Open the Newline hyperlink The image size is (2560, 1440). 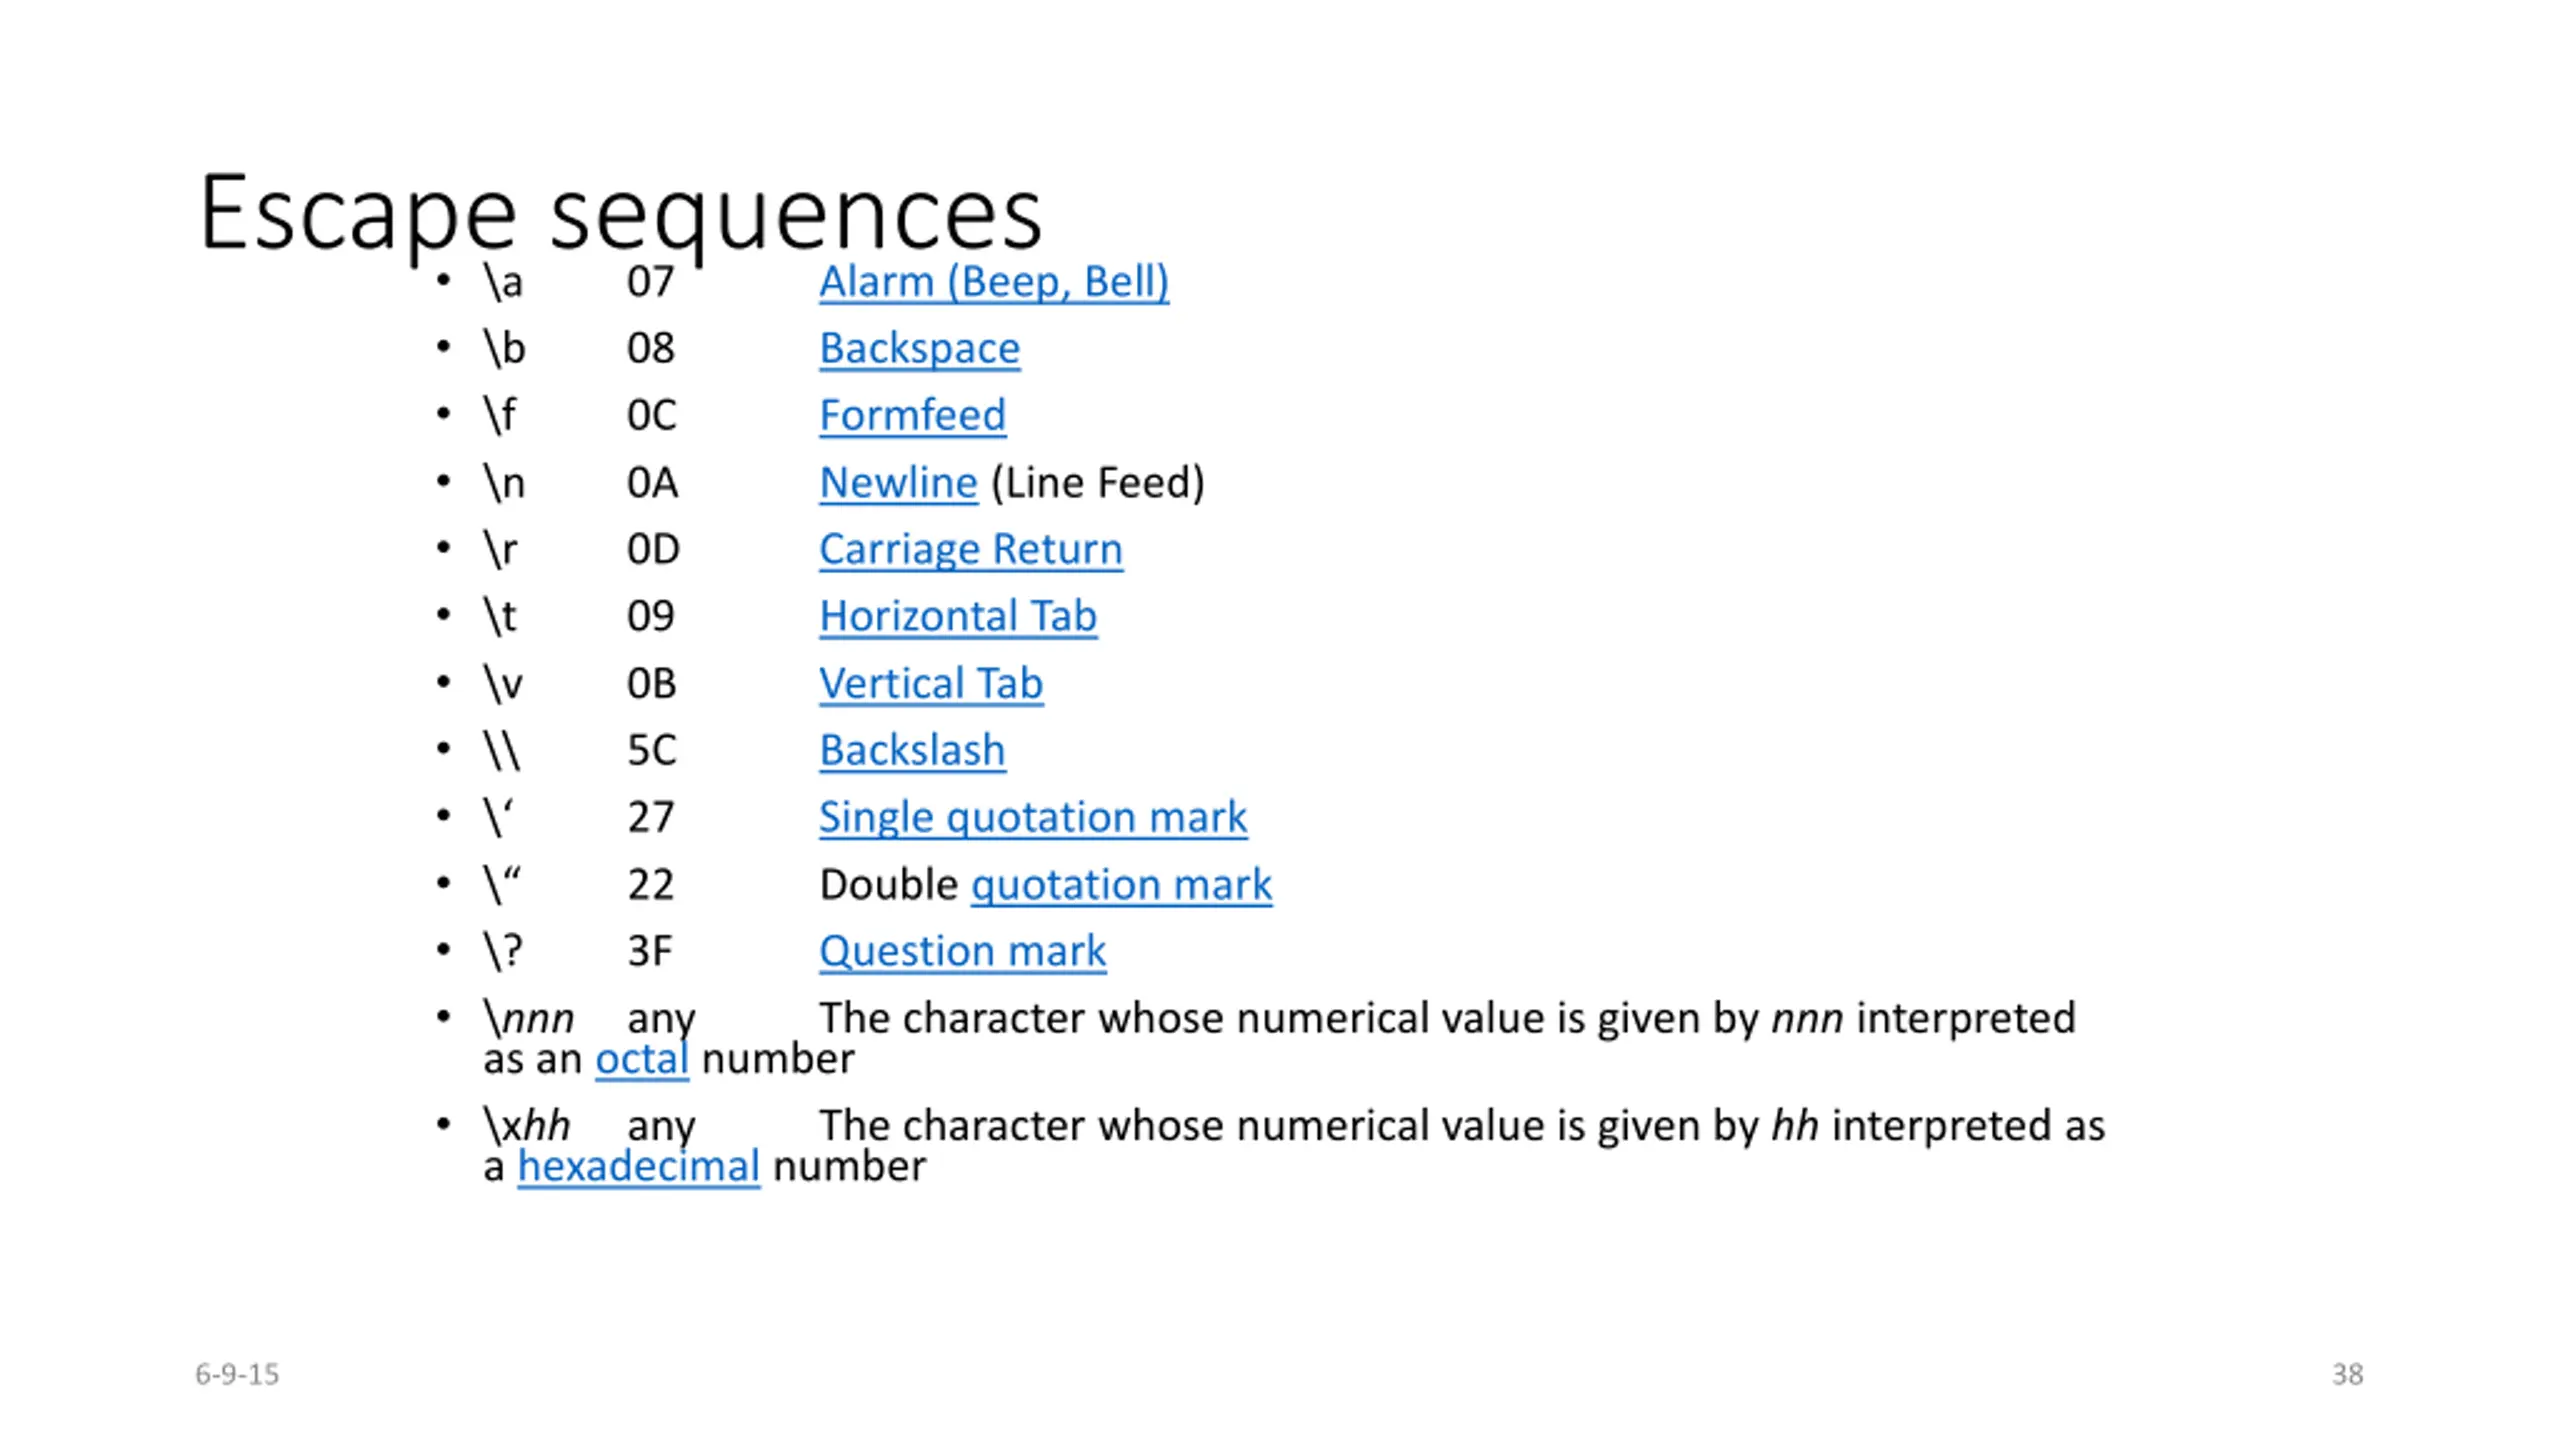point(898,482)
